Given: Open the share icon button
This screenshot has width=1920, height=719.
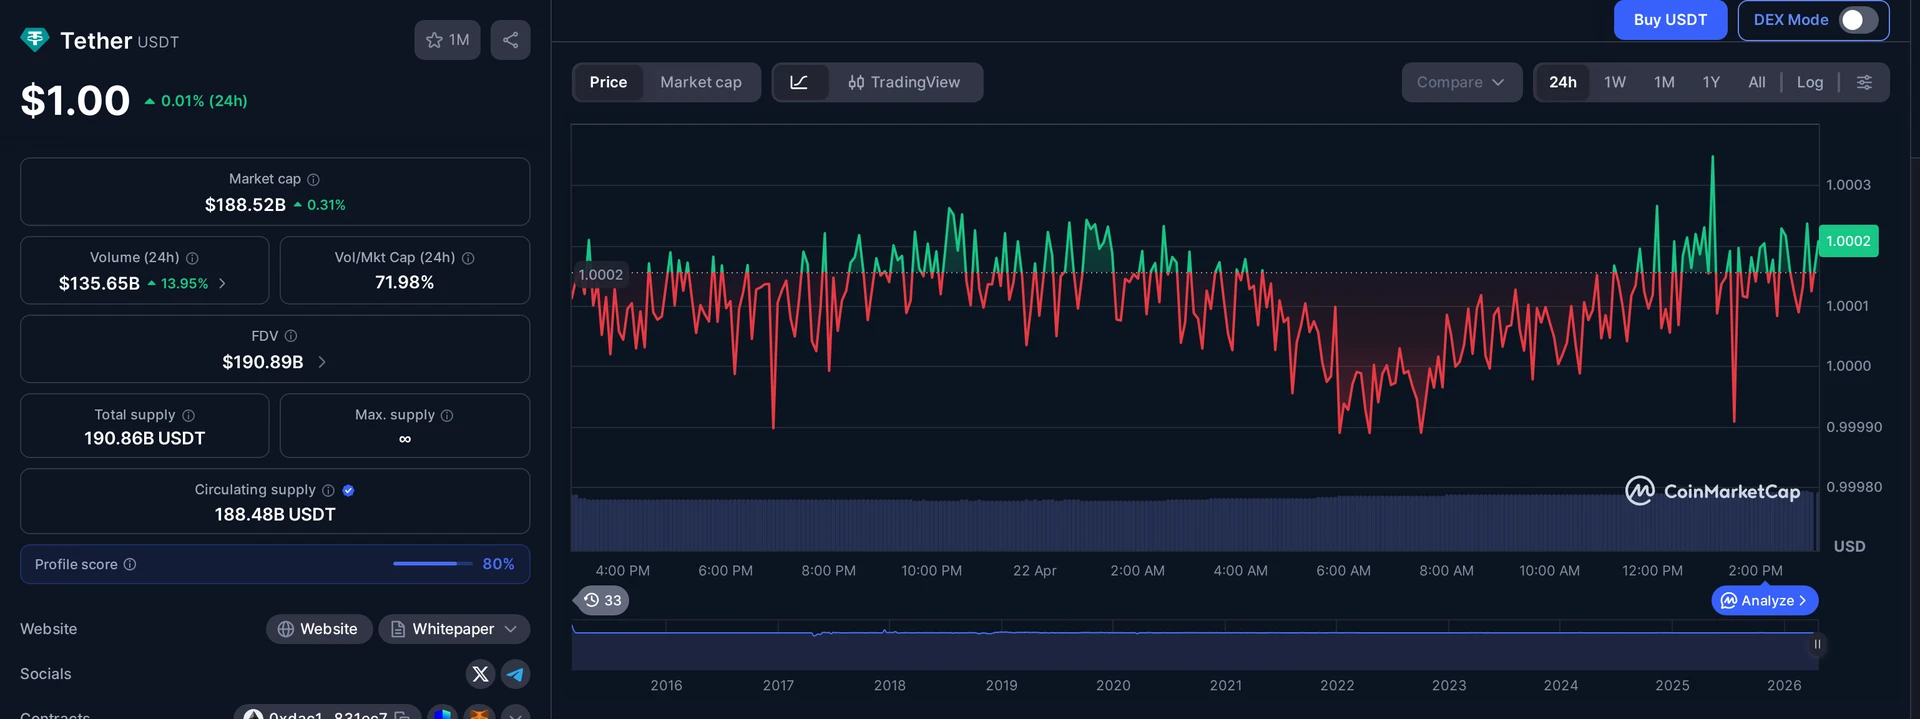Looking at the screenshot, I should [510, 40].
